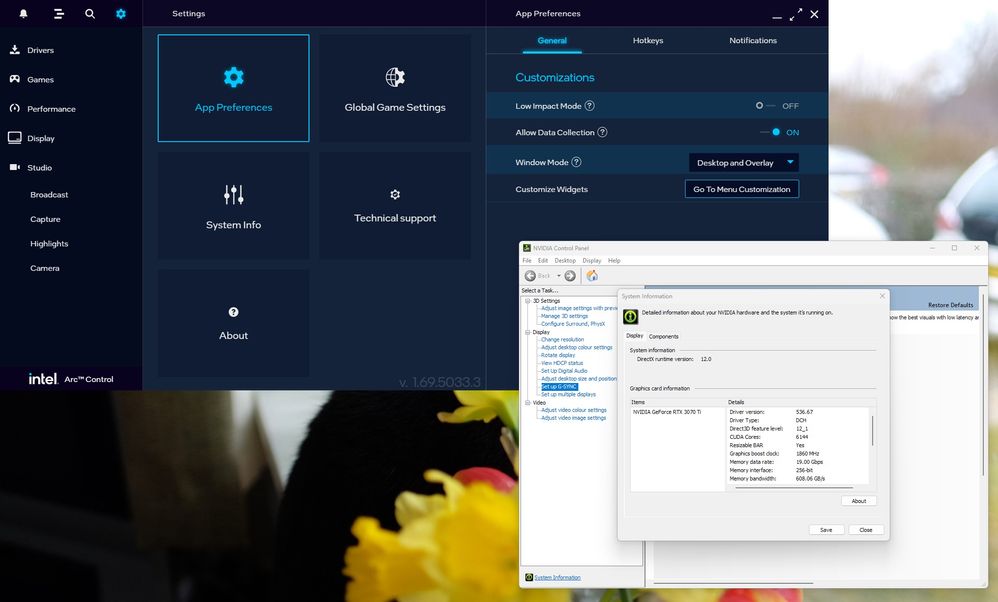
Task: Click the help icon beside Window Mode
Action: [x=576, y=163]
